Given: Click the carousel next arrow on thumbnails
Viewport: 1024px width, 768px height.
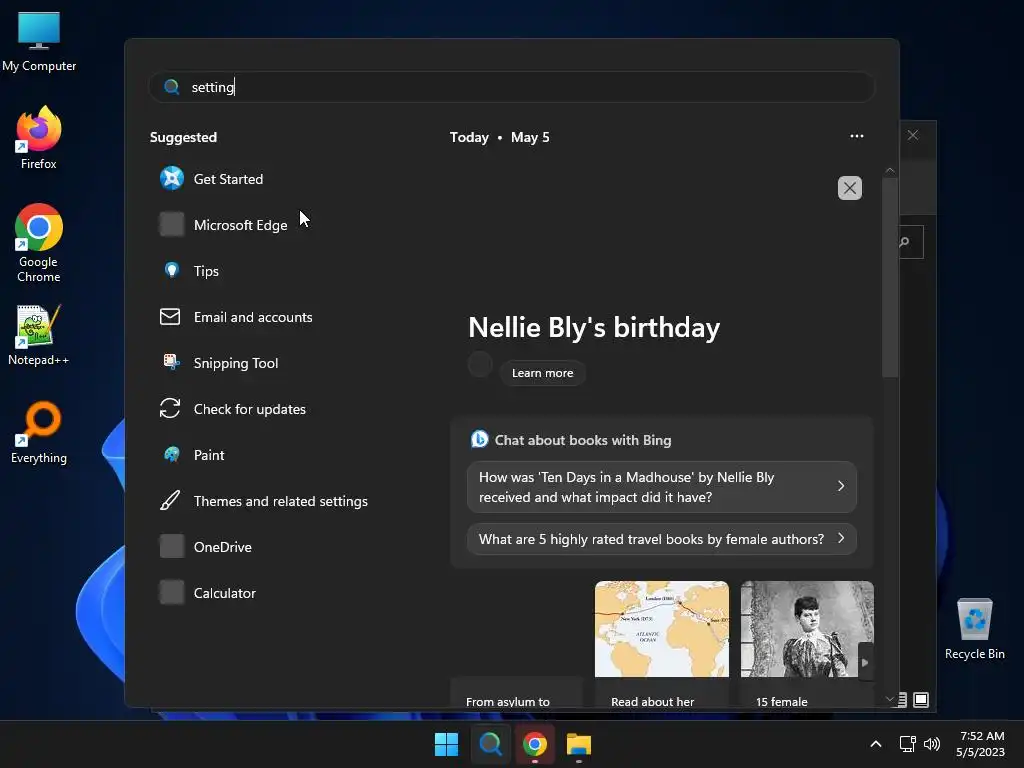Looking at the screenshot, I should (x=865, y=662).
